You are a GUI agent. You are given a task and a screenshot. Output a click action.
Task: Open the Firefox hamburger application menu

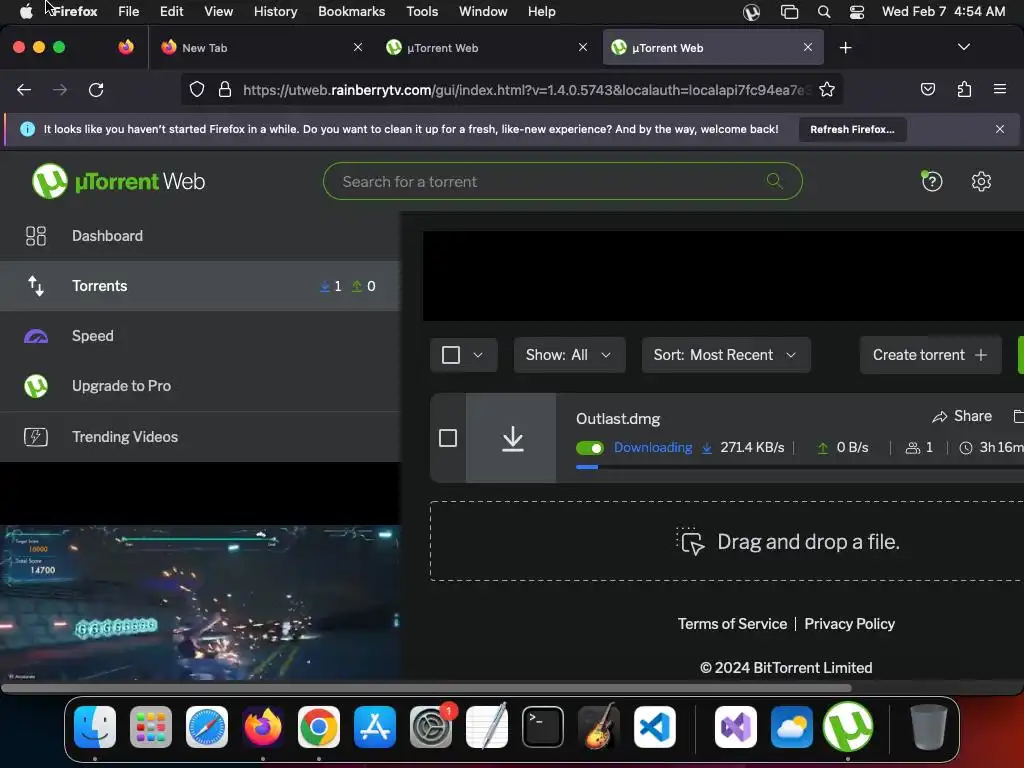[999, 89]
